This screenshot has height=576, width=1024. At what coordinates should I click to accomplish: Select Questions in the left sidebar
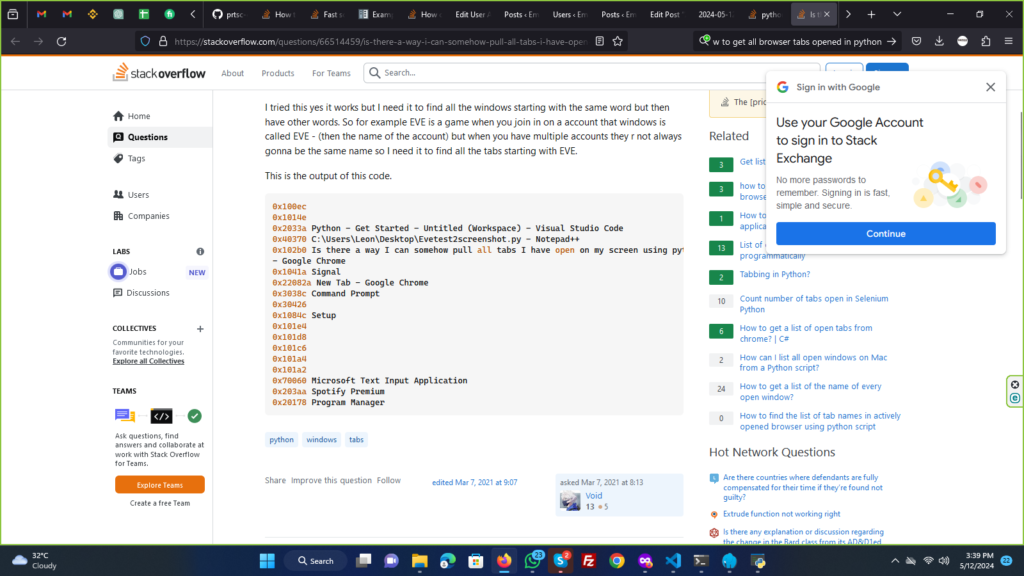(147, 137)
